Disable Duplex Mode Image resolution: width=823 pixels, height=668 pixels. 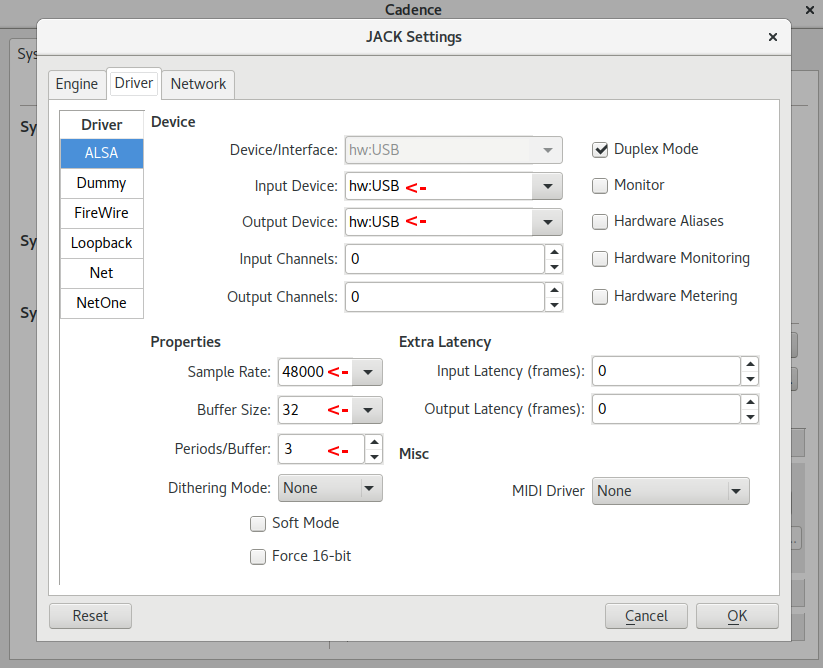(600, 148)
